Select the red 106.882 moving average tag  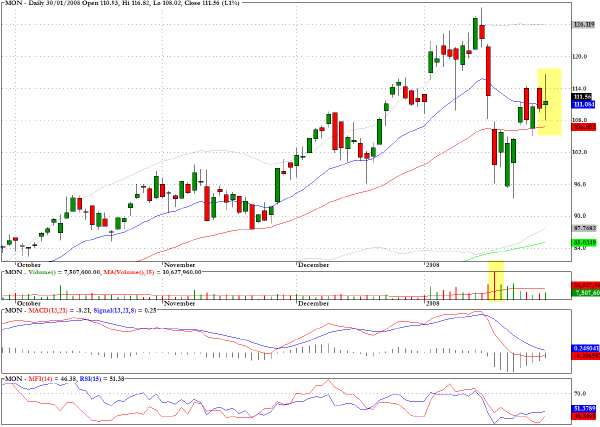pyautogui.click(x=584, y=127)
